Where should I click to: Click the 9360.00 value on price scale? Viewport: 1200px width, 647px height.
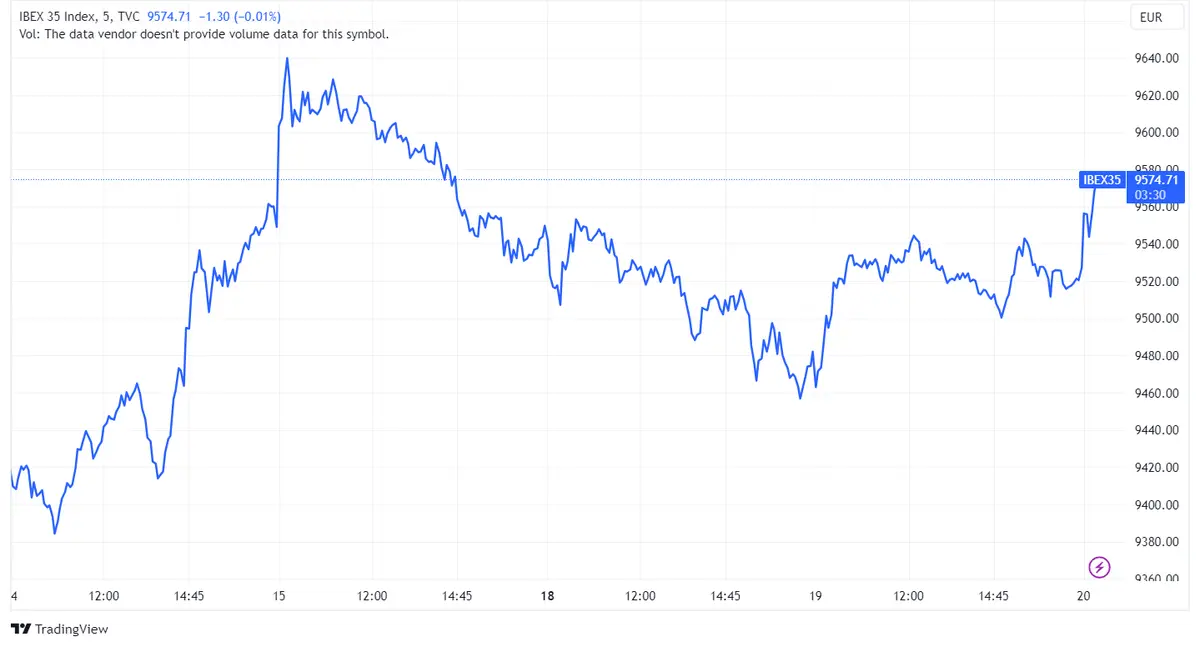coord(1156,577)
